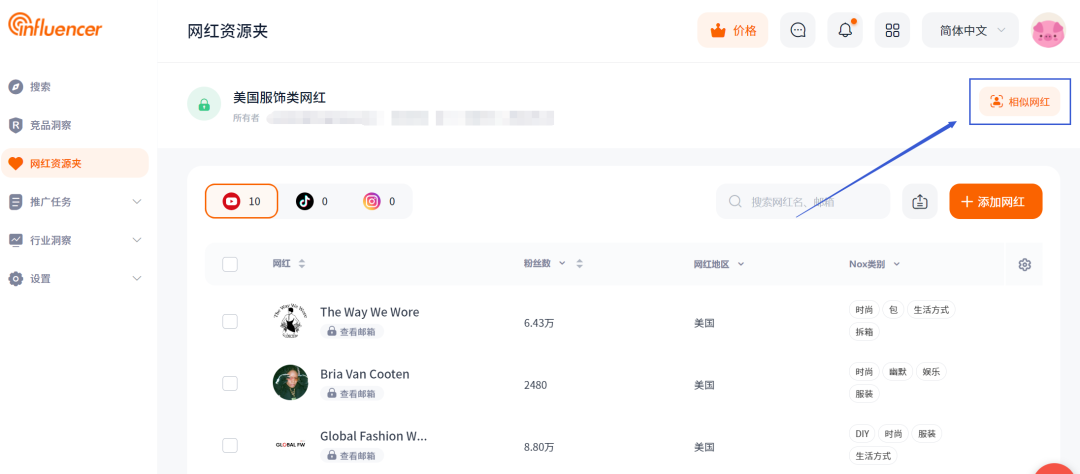This screenshot has width=1080, height=474.
Task: Click the pig profile avatar
Action: [x=1048, y=30]
